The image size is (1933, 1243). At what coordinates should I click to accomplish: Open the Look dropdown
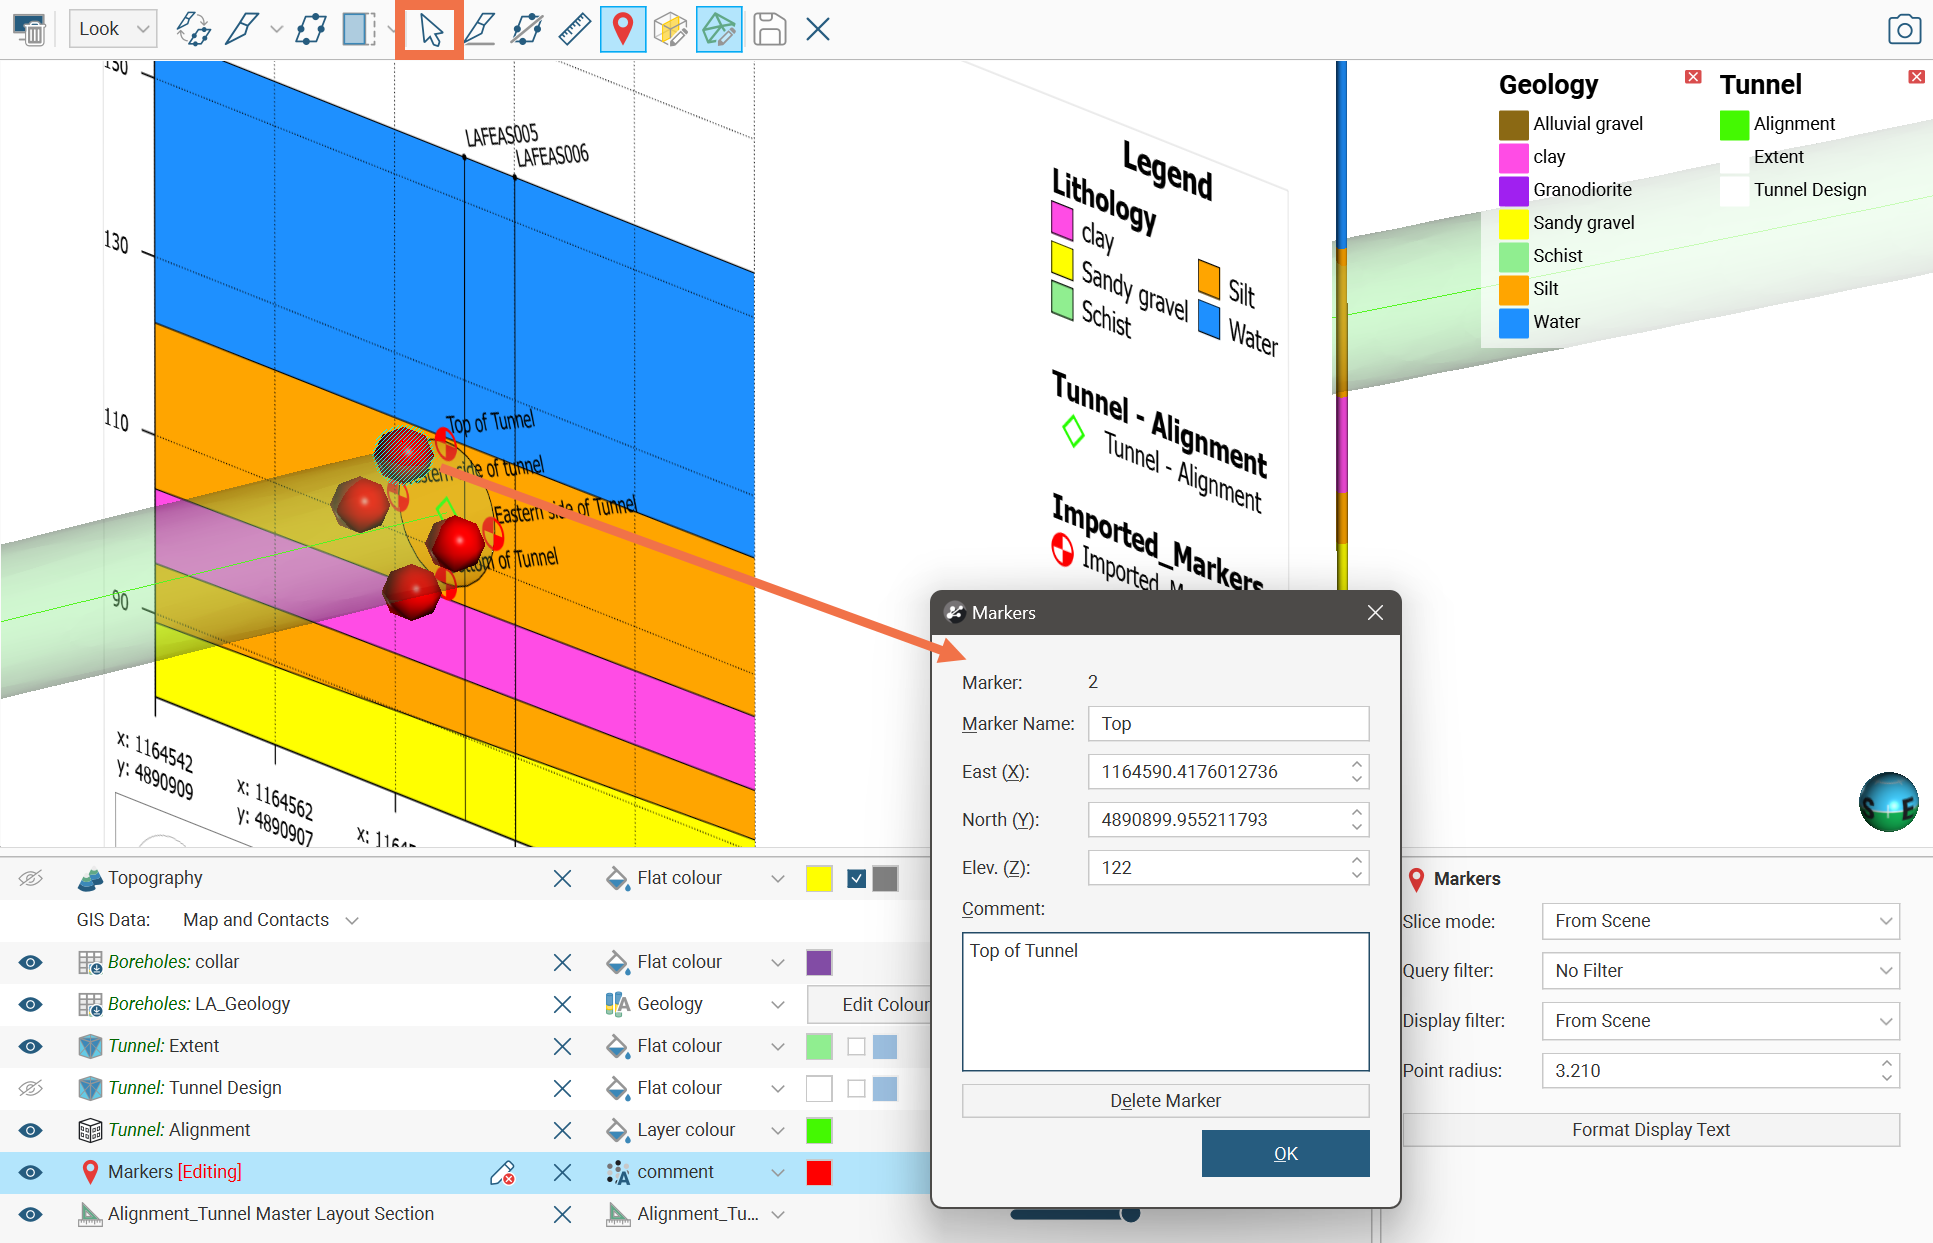point(113,30)
